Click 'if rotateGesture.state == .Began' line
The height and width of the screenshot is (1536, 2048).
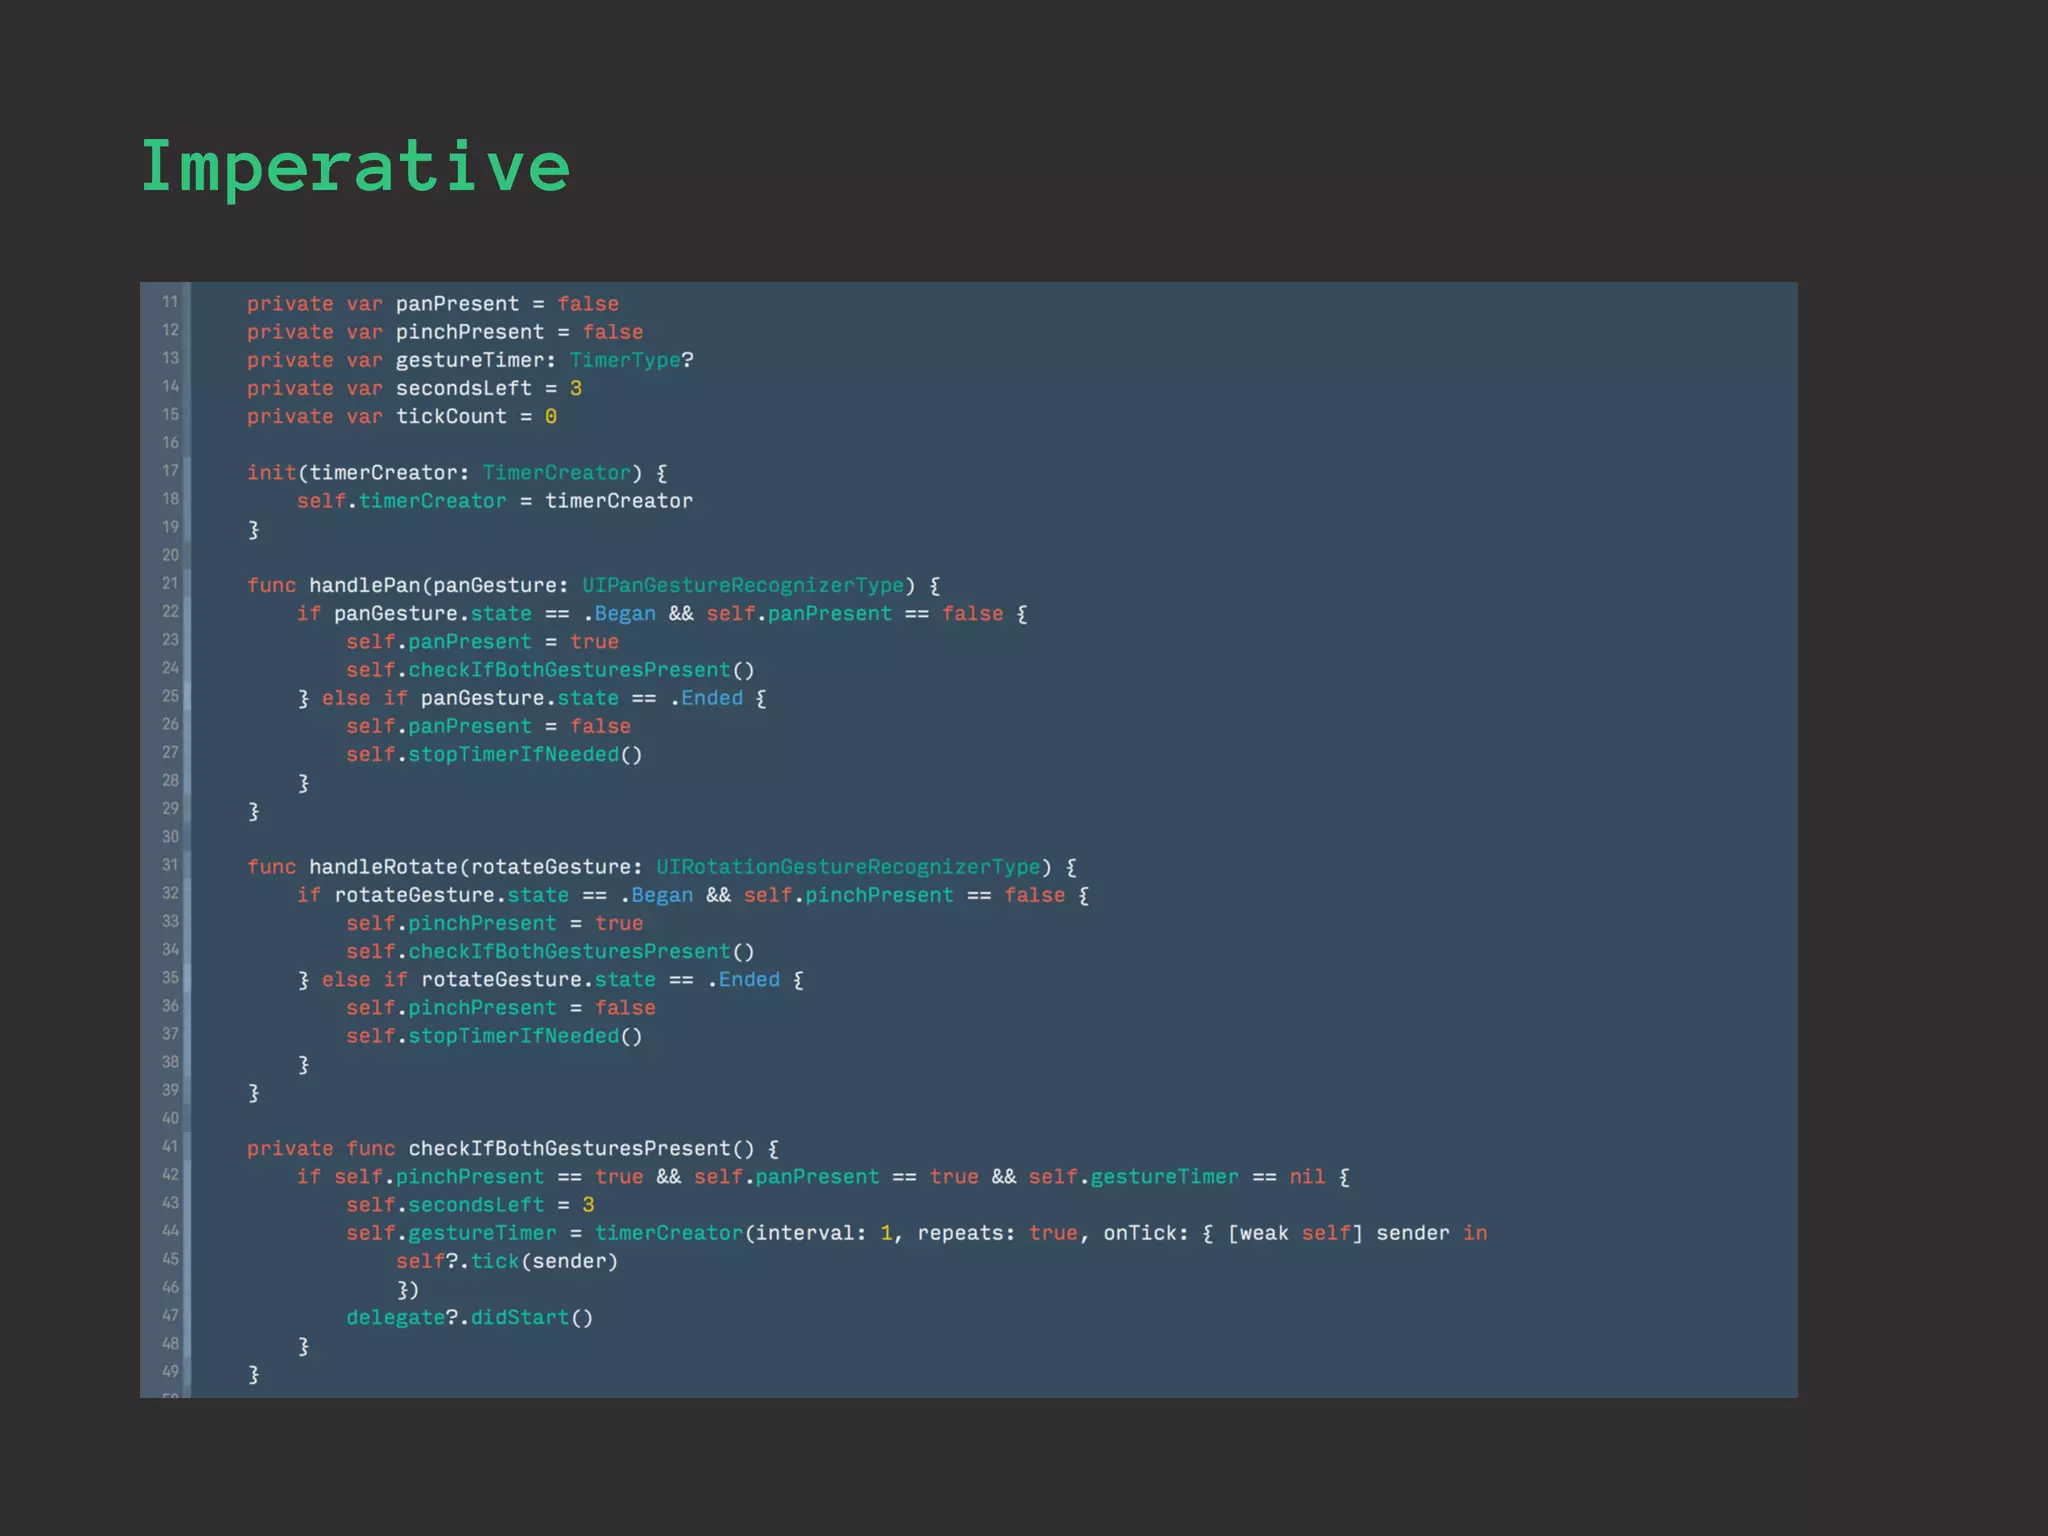693,895
